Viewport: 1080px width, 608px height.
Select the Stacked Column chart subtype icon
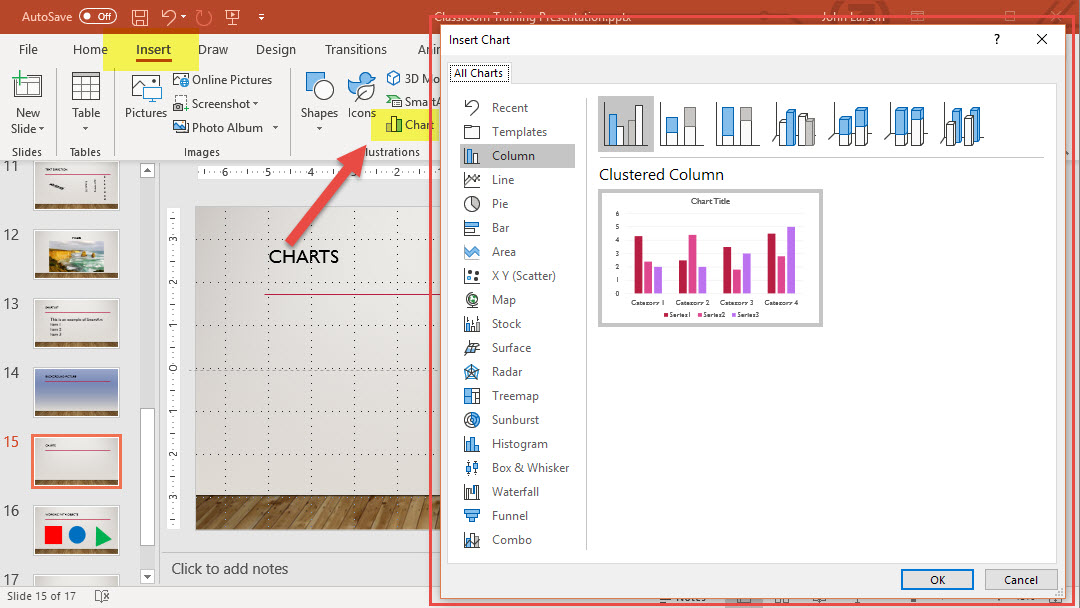tap(682, 124)
